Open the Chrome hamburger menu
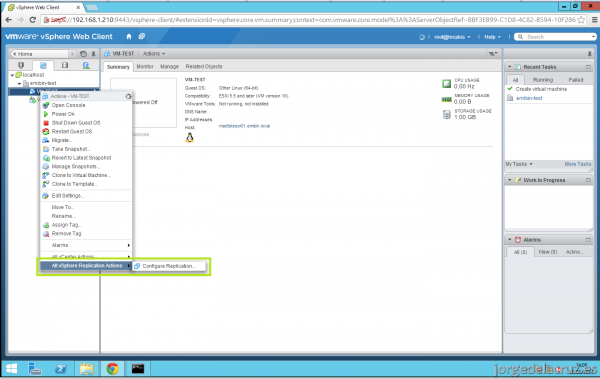This screenshot has width=600, height=379. 594,20
